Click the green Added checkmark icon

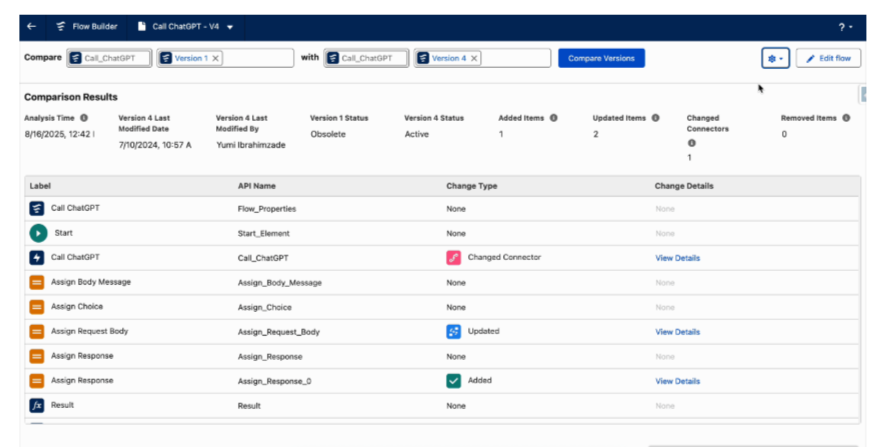(x=453, y=381)
